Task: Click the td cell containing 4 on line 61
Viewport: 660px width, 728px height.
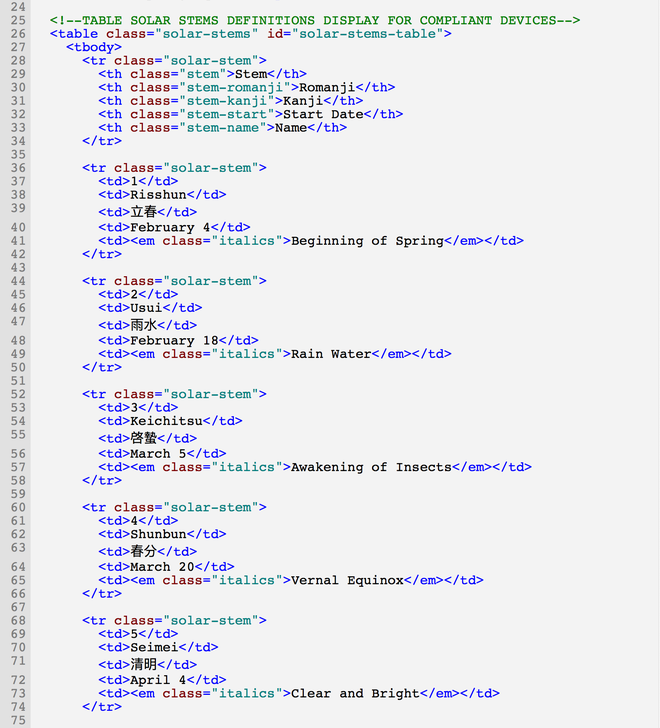Action: [138, 521]
